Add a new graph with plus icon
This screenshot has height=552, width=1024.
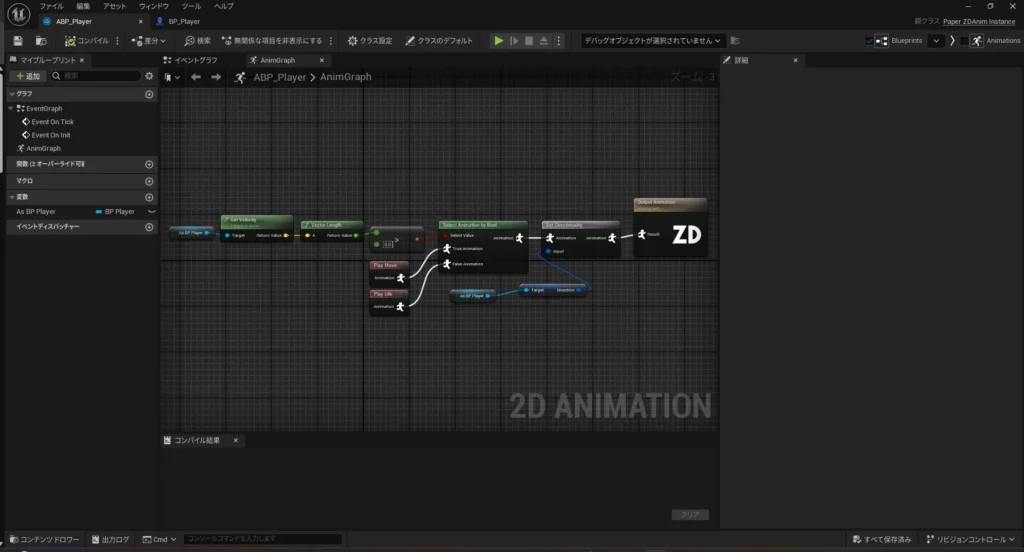coord(149,95)
